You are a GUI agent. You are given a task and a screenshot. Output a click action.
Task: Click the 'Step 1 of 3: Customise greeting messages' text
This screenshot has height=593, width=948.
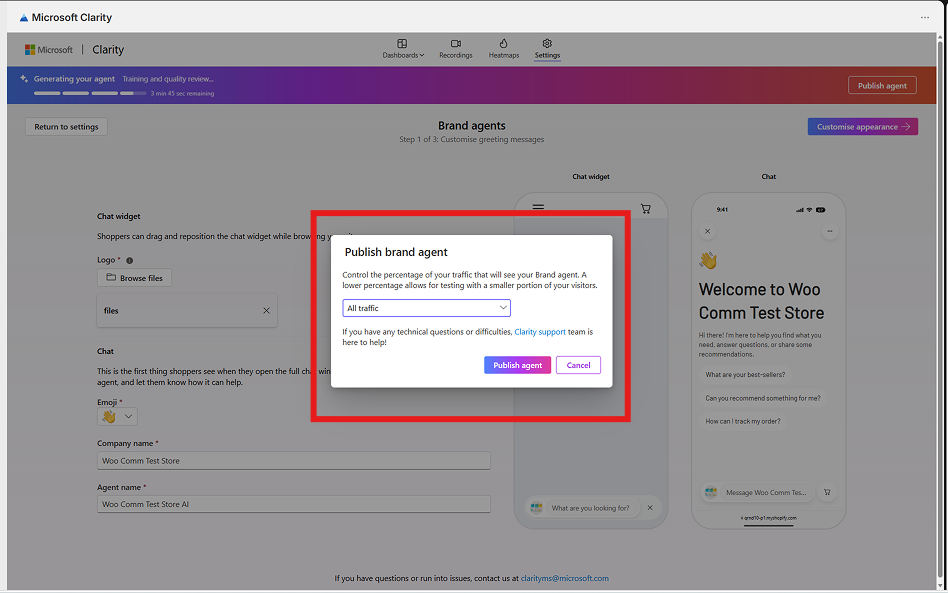click(x=472, y=140)
